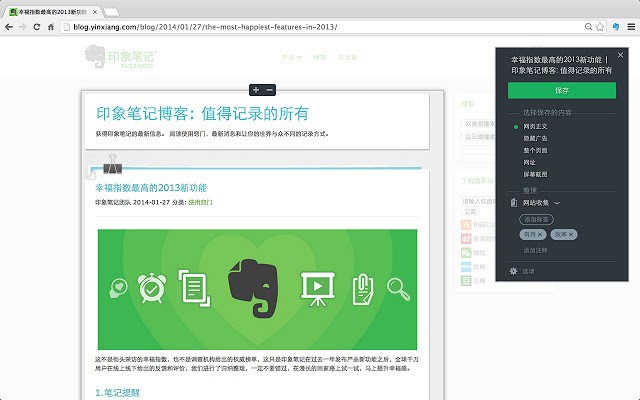Click the plus button to expand selection
The image size is (640, 400).
pyautogui.click(x=255, y=90)
